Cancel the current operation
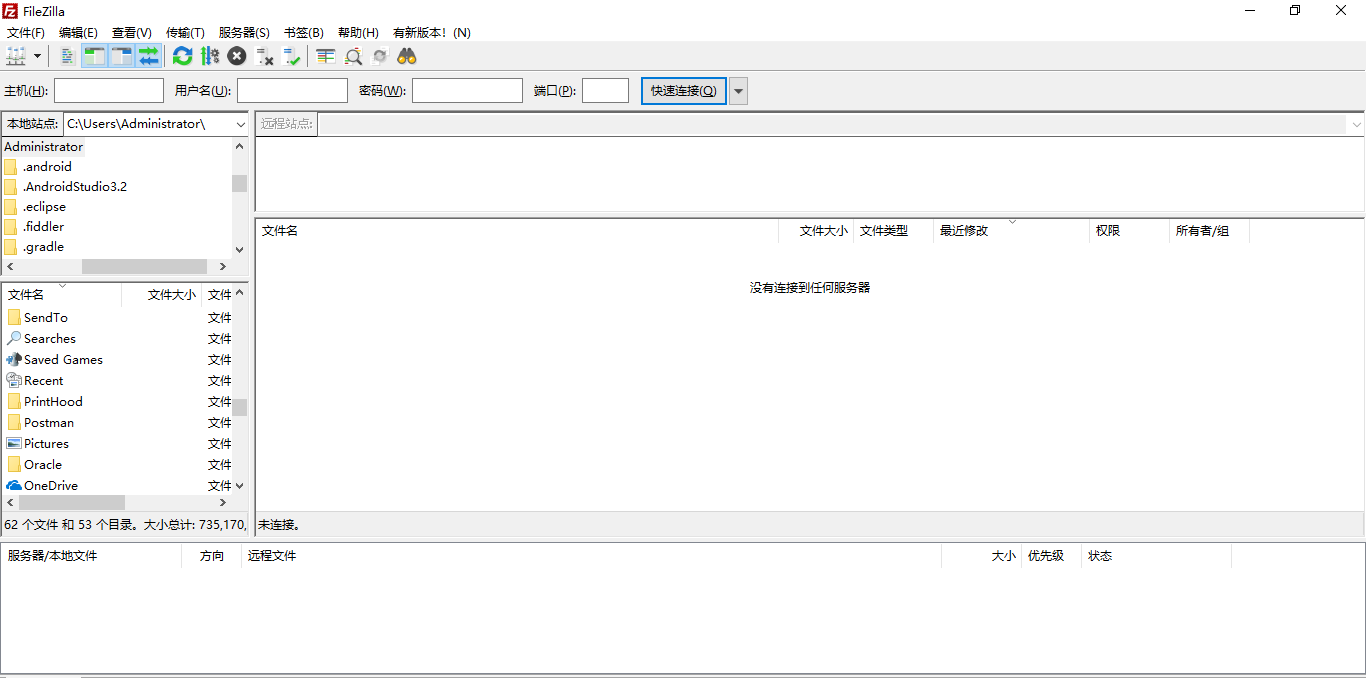 point(237,56)
